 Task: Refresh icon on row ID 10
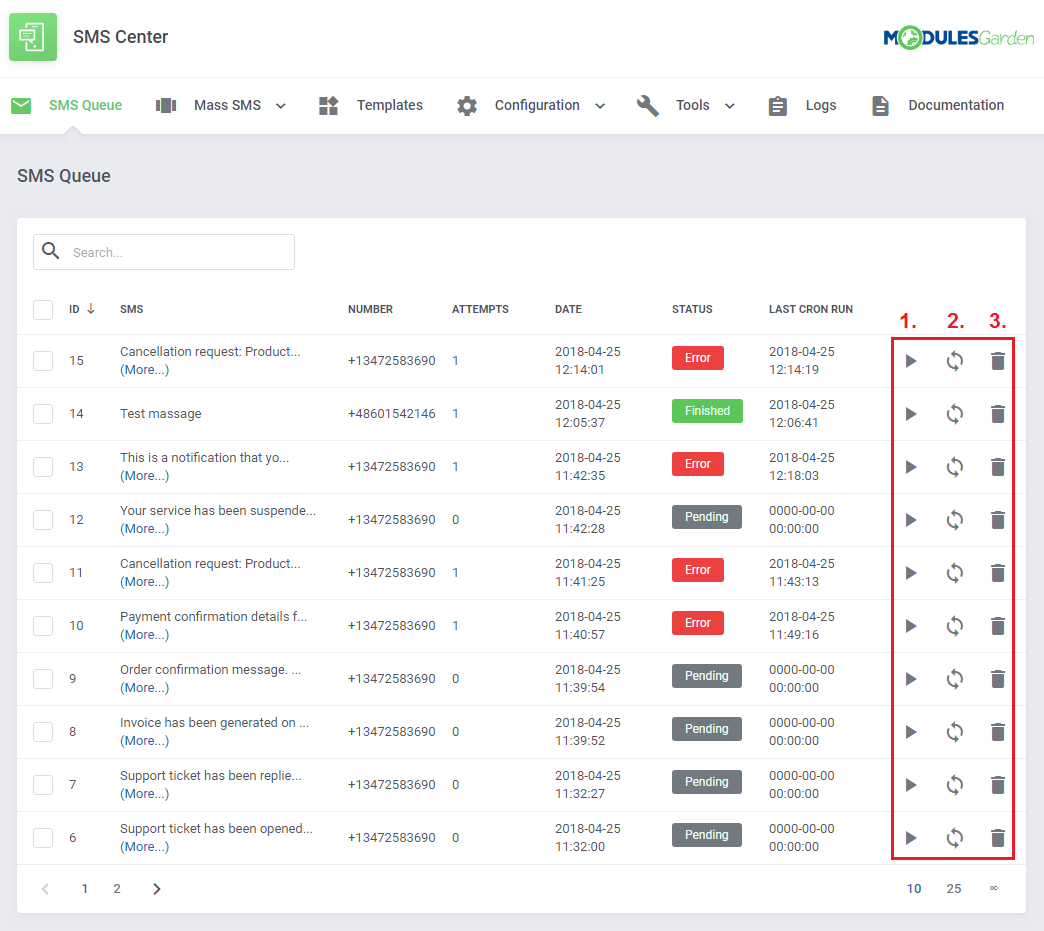tap(955, 626)
